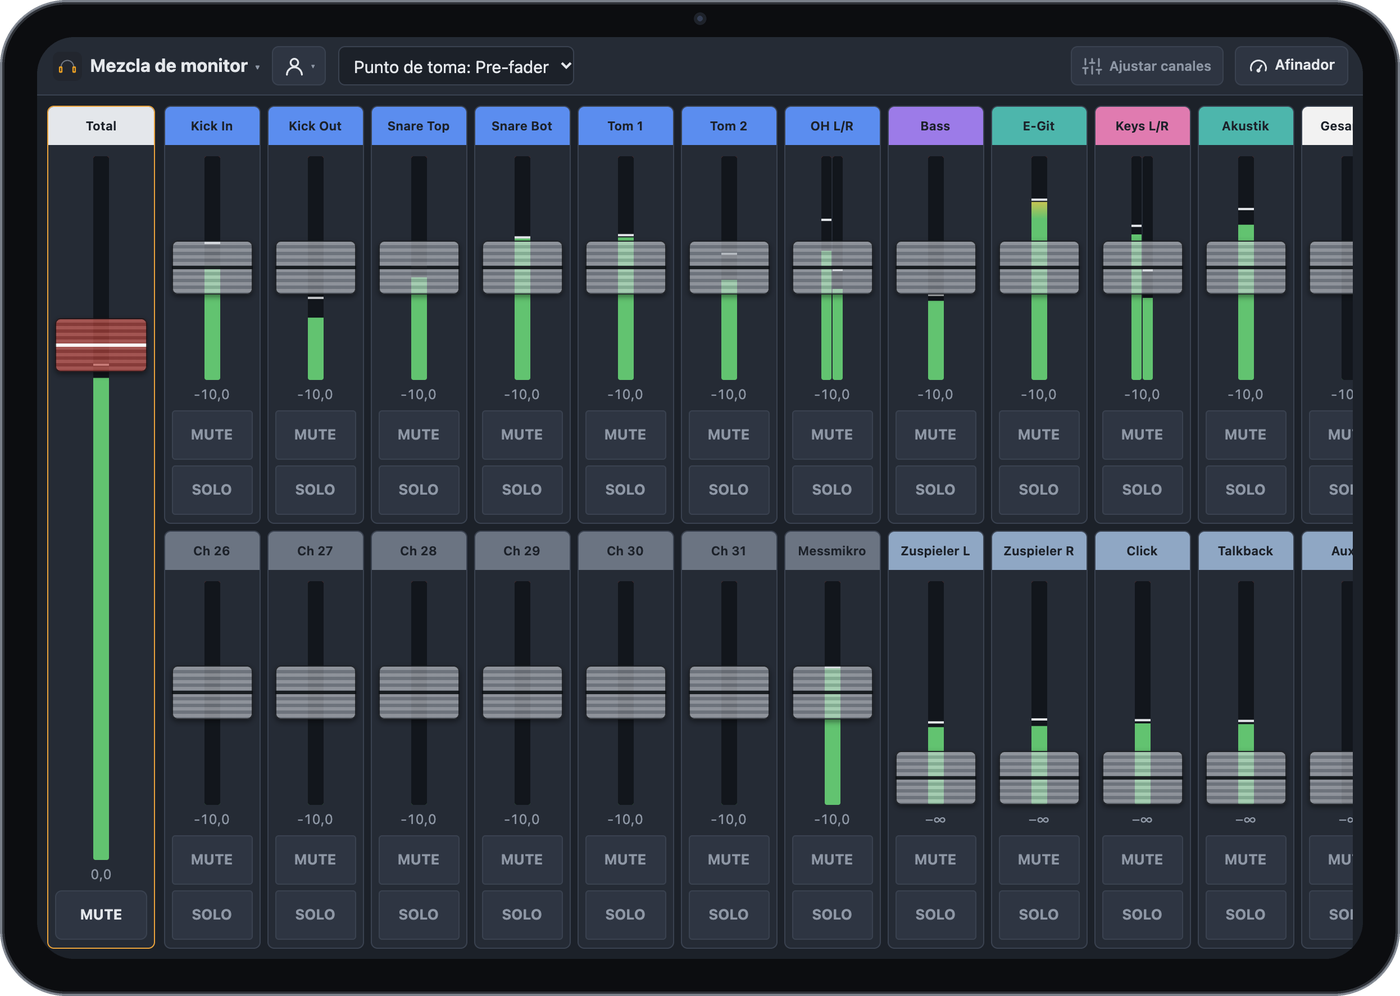Mute the Ch 27 channel
The width and height of the screenshot is (1400, 996).
pyautogui.click(x=315, y=859)
